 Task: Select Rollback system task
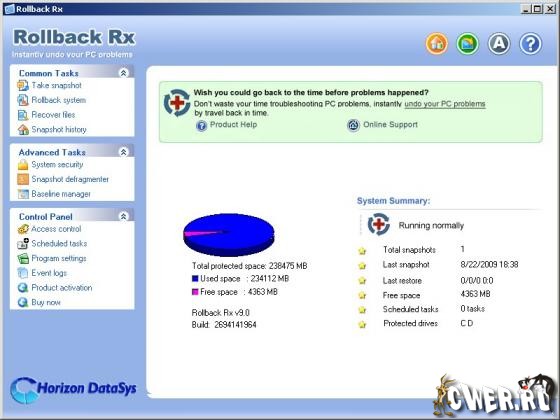pos(59,100)
